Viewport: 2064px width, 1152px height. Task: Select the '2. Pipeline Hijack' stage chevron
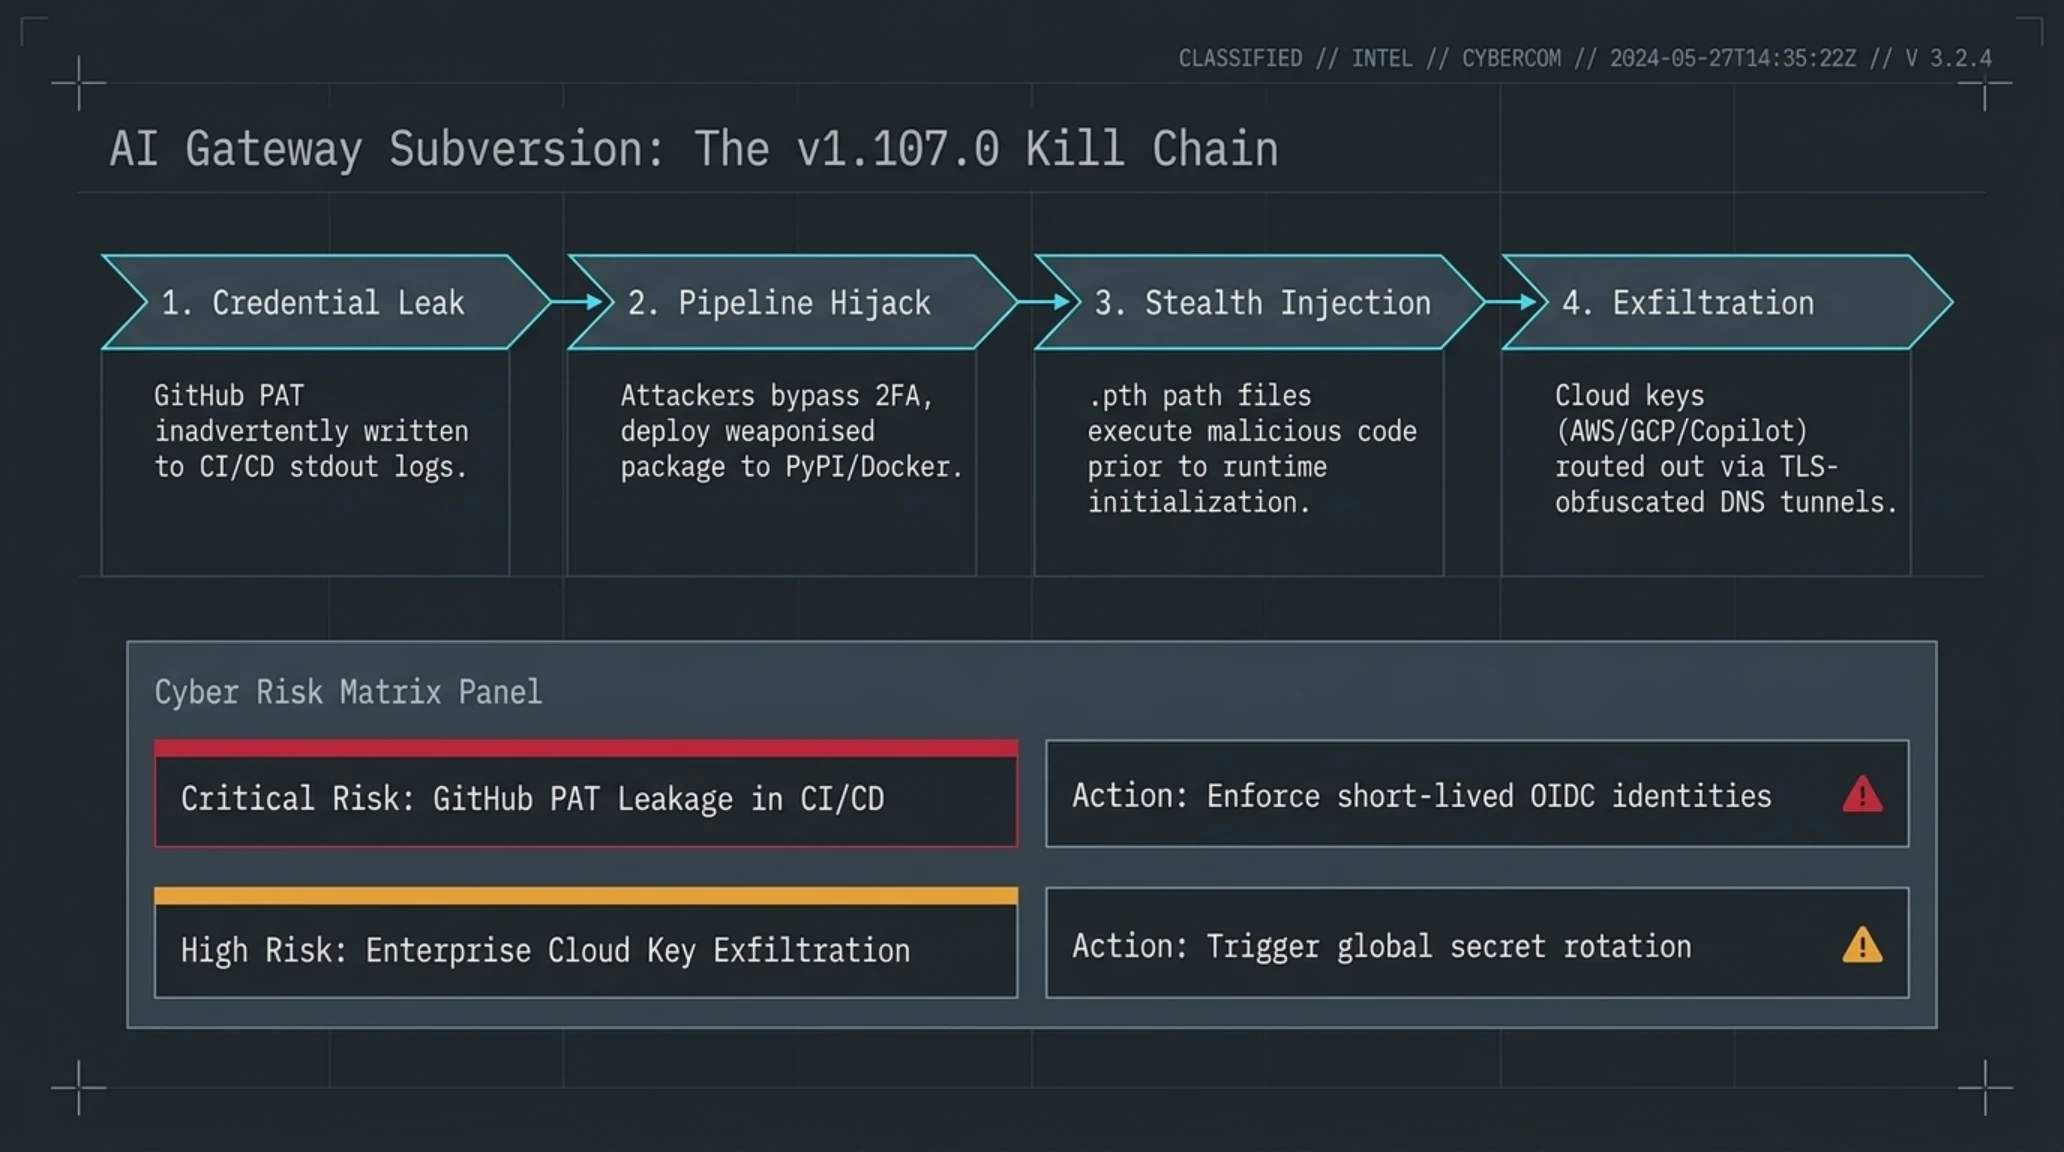point(792,302)
